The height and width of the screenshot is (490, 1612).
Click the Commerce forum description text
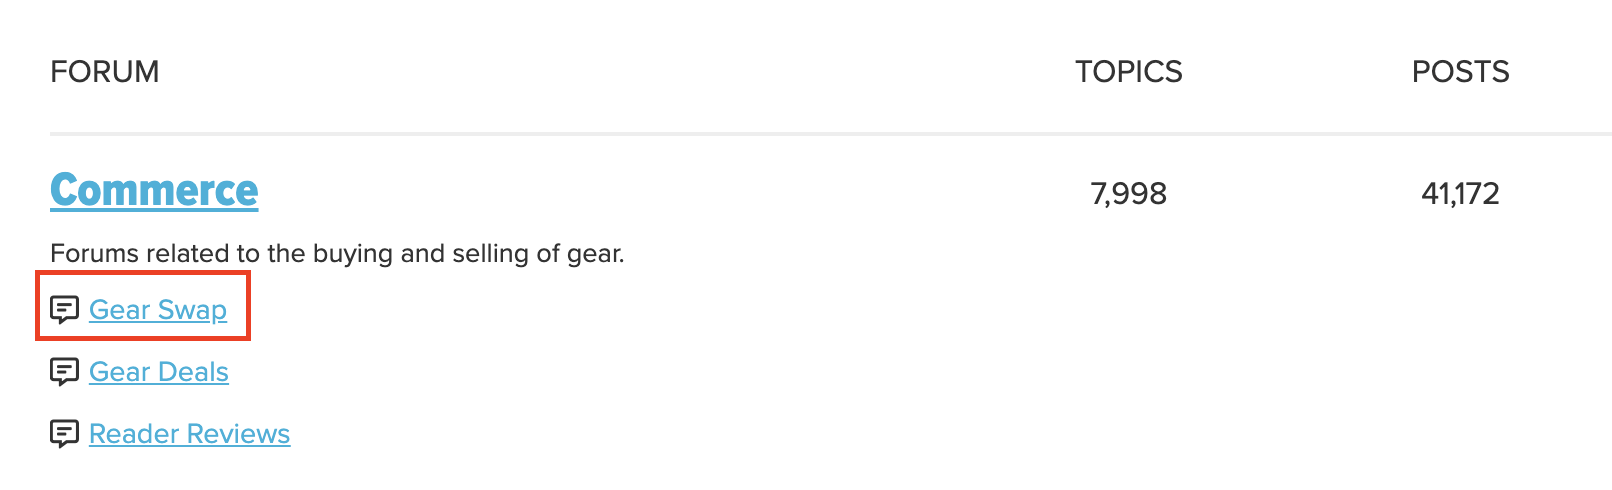point(337,253)
